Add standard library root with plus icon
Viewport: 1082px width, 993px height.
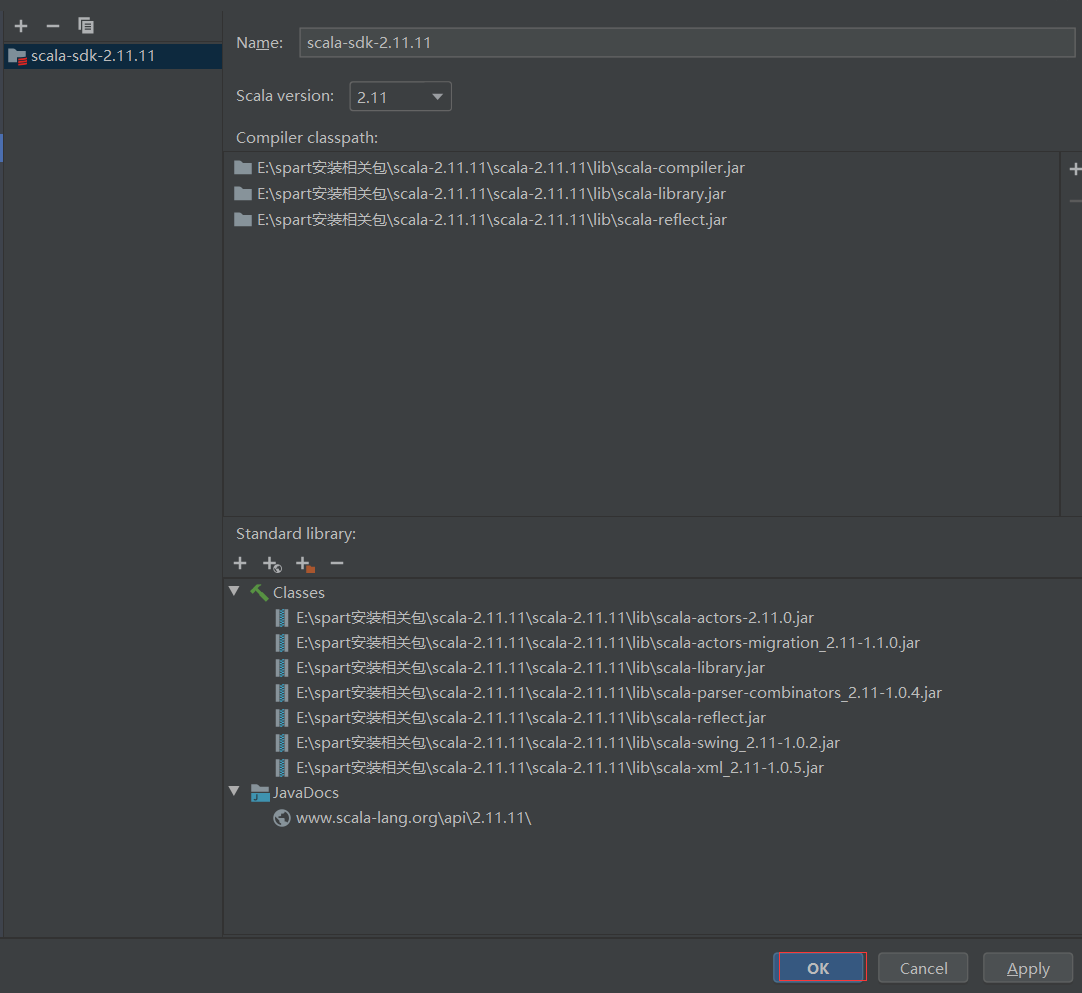(x=240, y=564)
